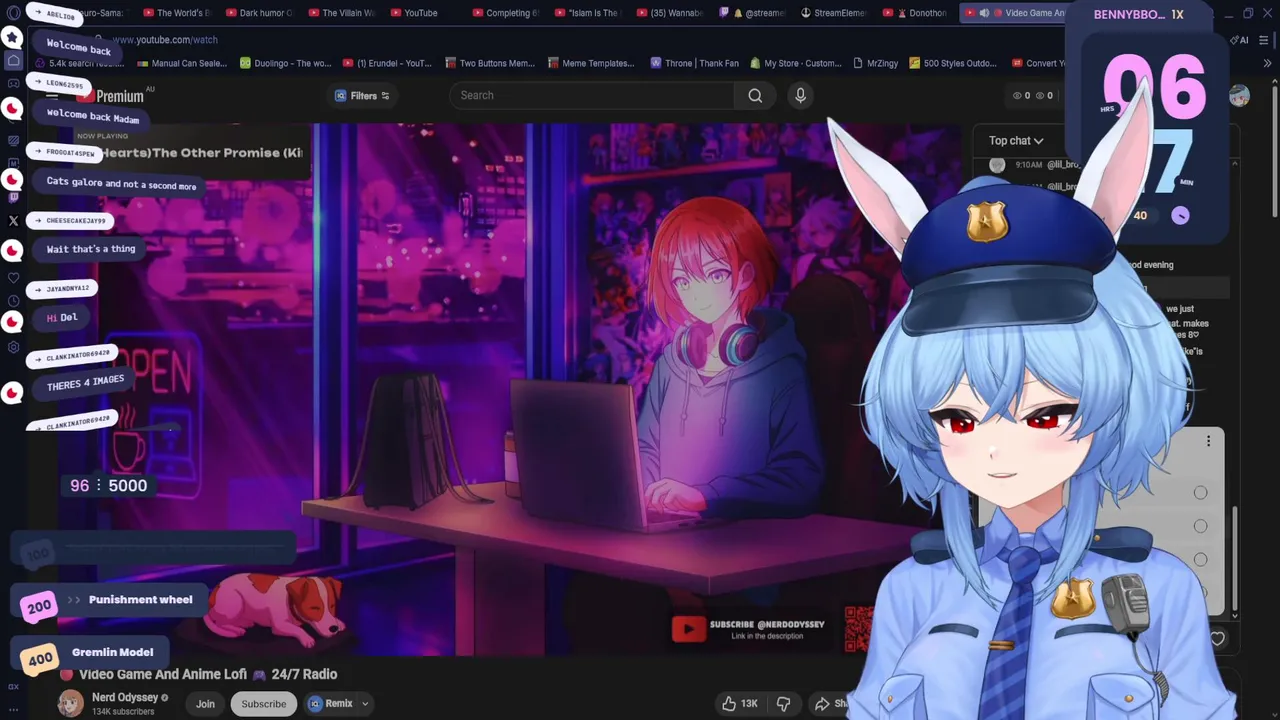The image size is (1280, 720).
Task: Open YouTube hamburger guide menu
Action: [52, 96]
